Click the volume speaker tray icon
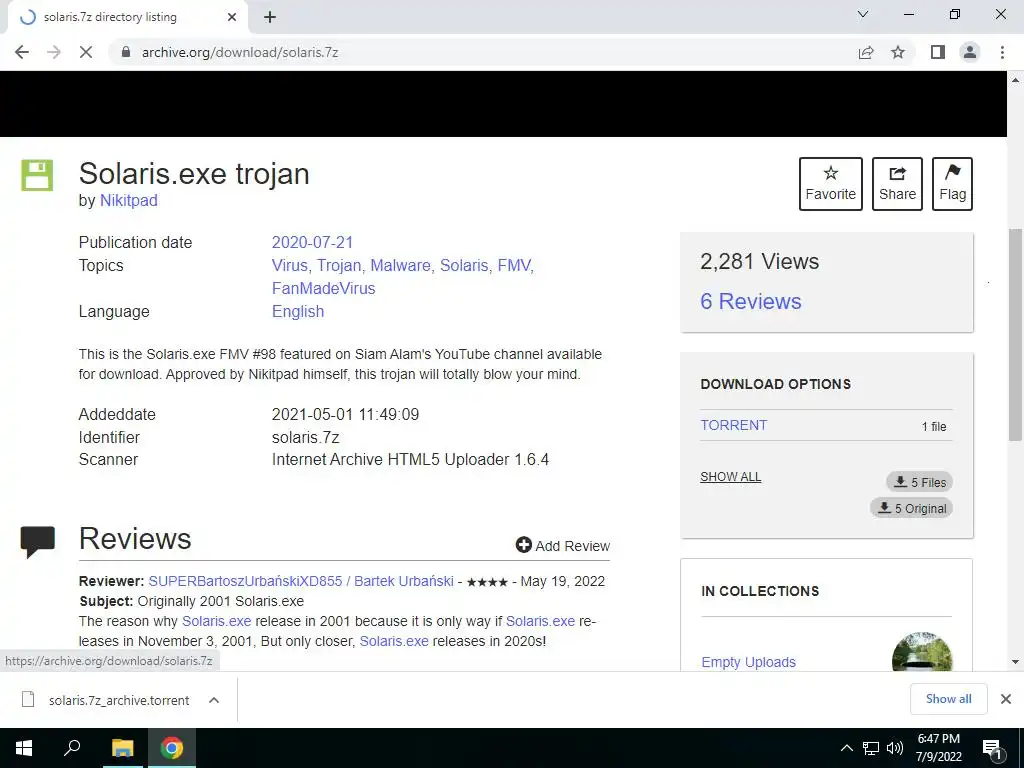 [895, 748]
